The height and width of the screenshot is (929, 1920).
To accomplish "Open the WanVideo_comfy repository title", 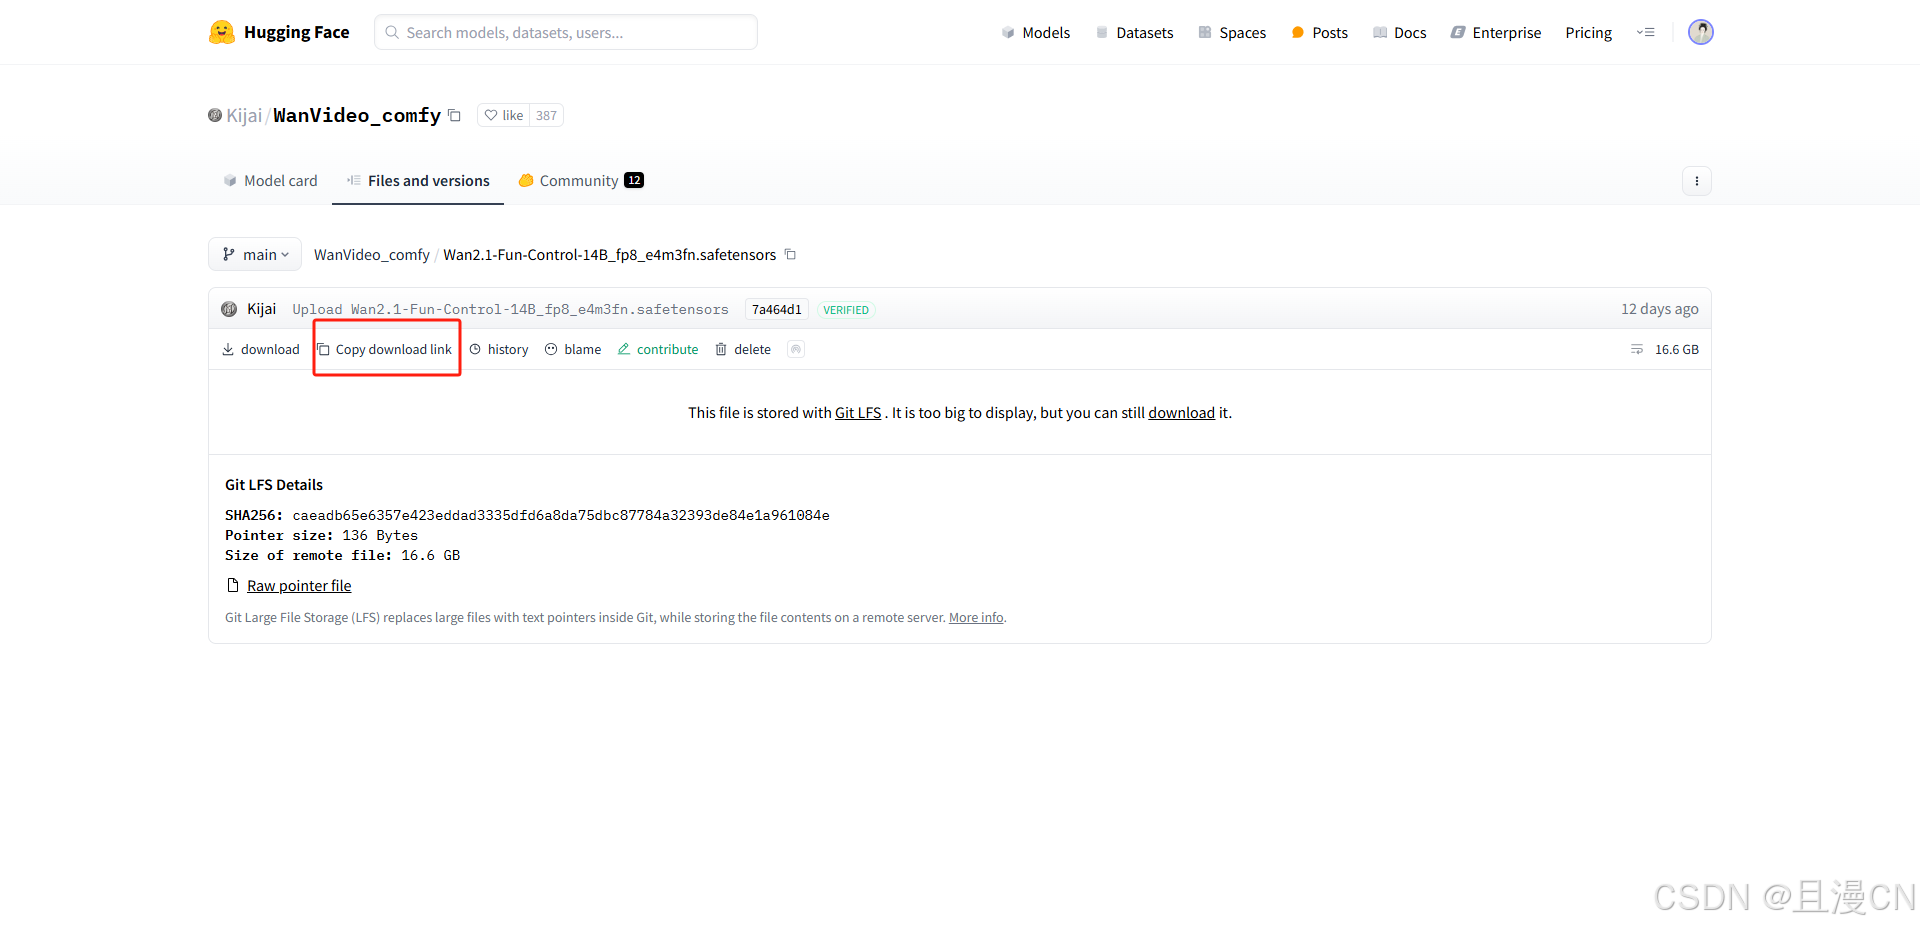I will click(357, 115).
